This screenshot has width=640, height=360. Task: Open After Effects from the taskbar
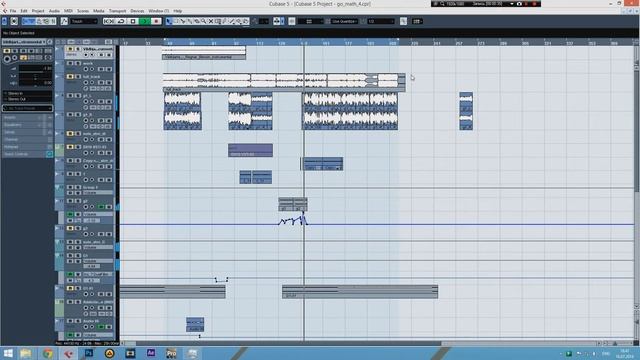[151, 353]
